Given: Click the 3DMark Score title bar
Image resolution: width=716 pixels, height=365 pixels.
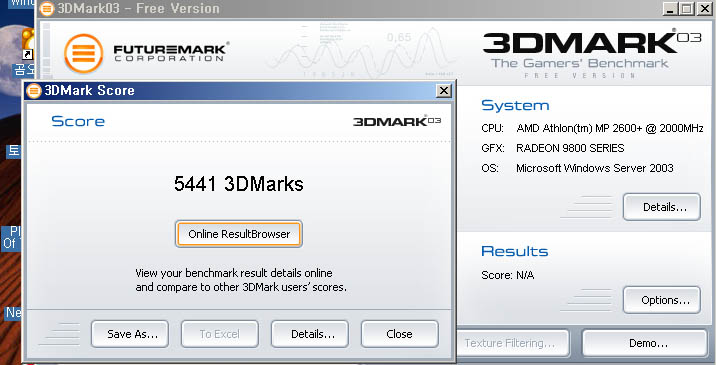Looking at the screenshot, I should 238,90.
